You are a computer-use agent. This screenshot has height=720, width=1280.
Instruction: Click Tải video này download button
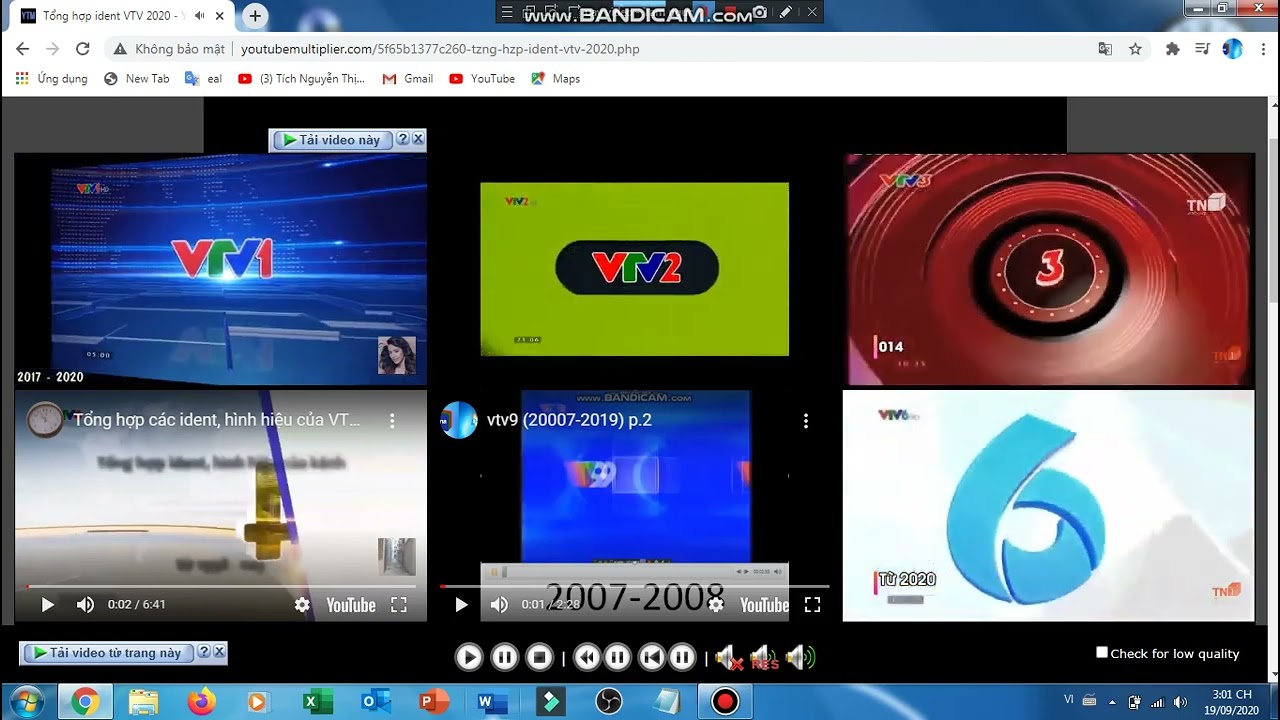[331, 140]
